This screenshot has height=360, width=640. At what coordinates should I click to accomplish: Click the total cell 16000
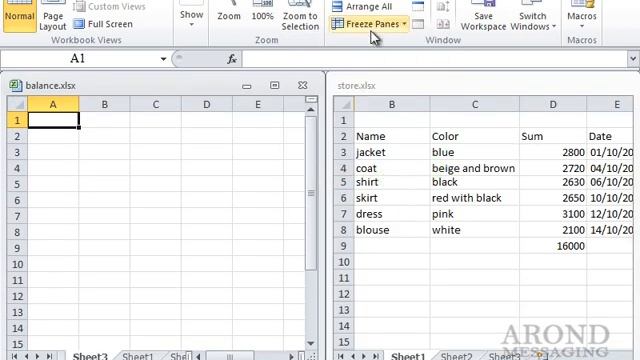click(x=553, y=246)
